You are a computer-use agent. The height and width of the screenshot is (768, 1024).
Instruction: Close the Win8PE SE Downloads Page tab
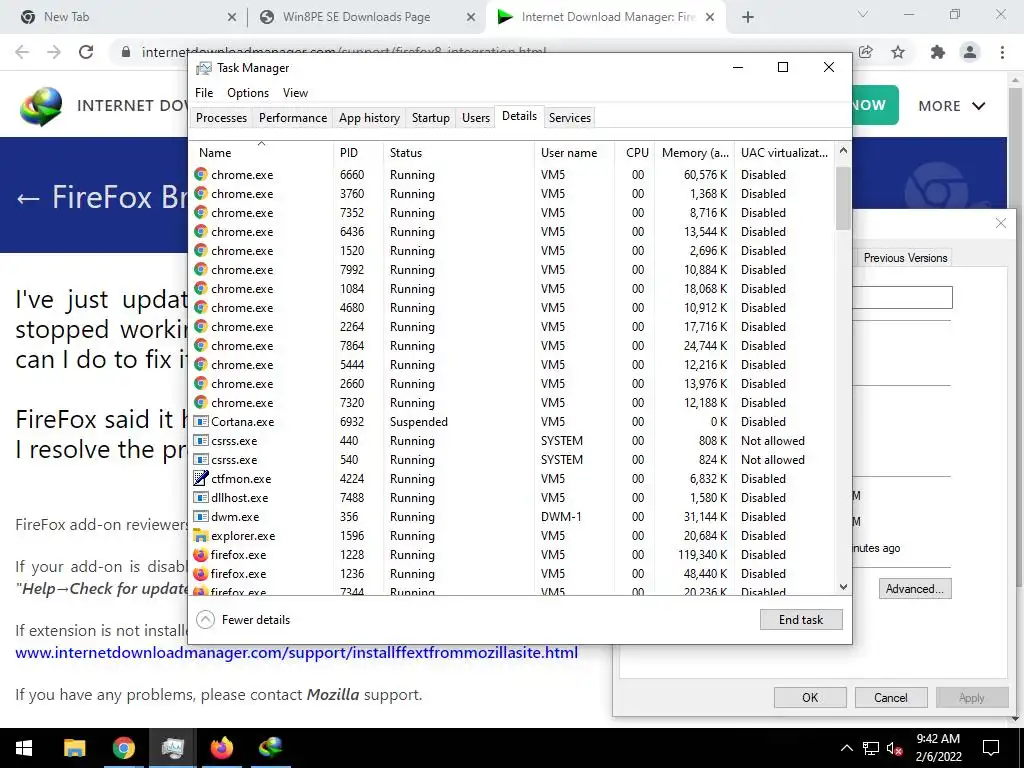[x=471, y=18]
